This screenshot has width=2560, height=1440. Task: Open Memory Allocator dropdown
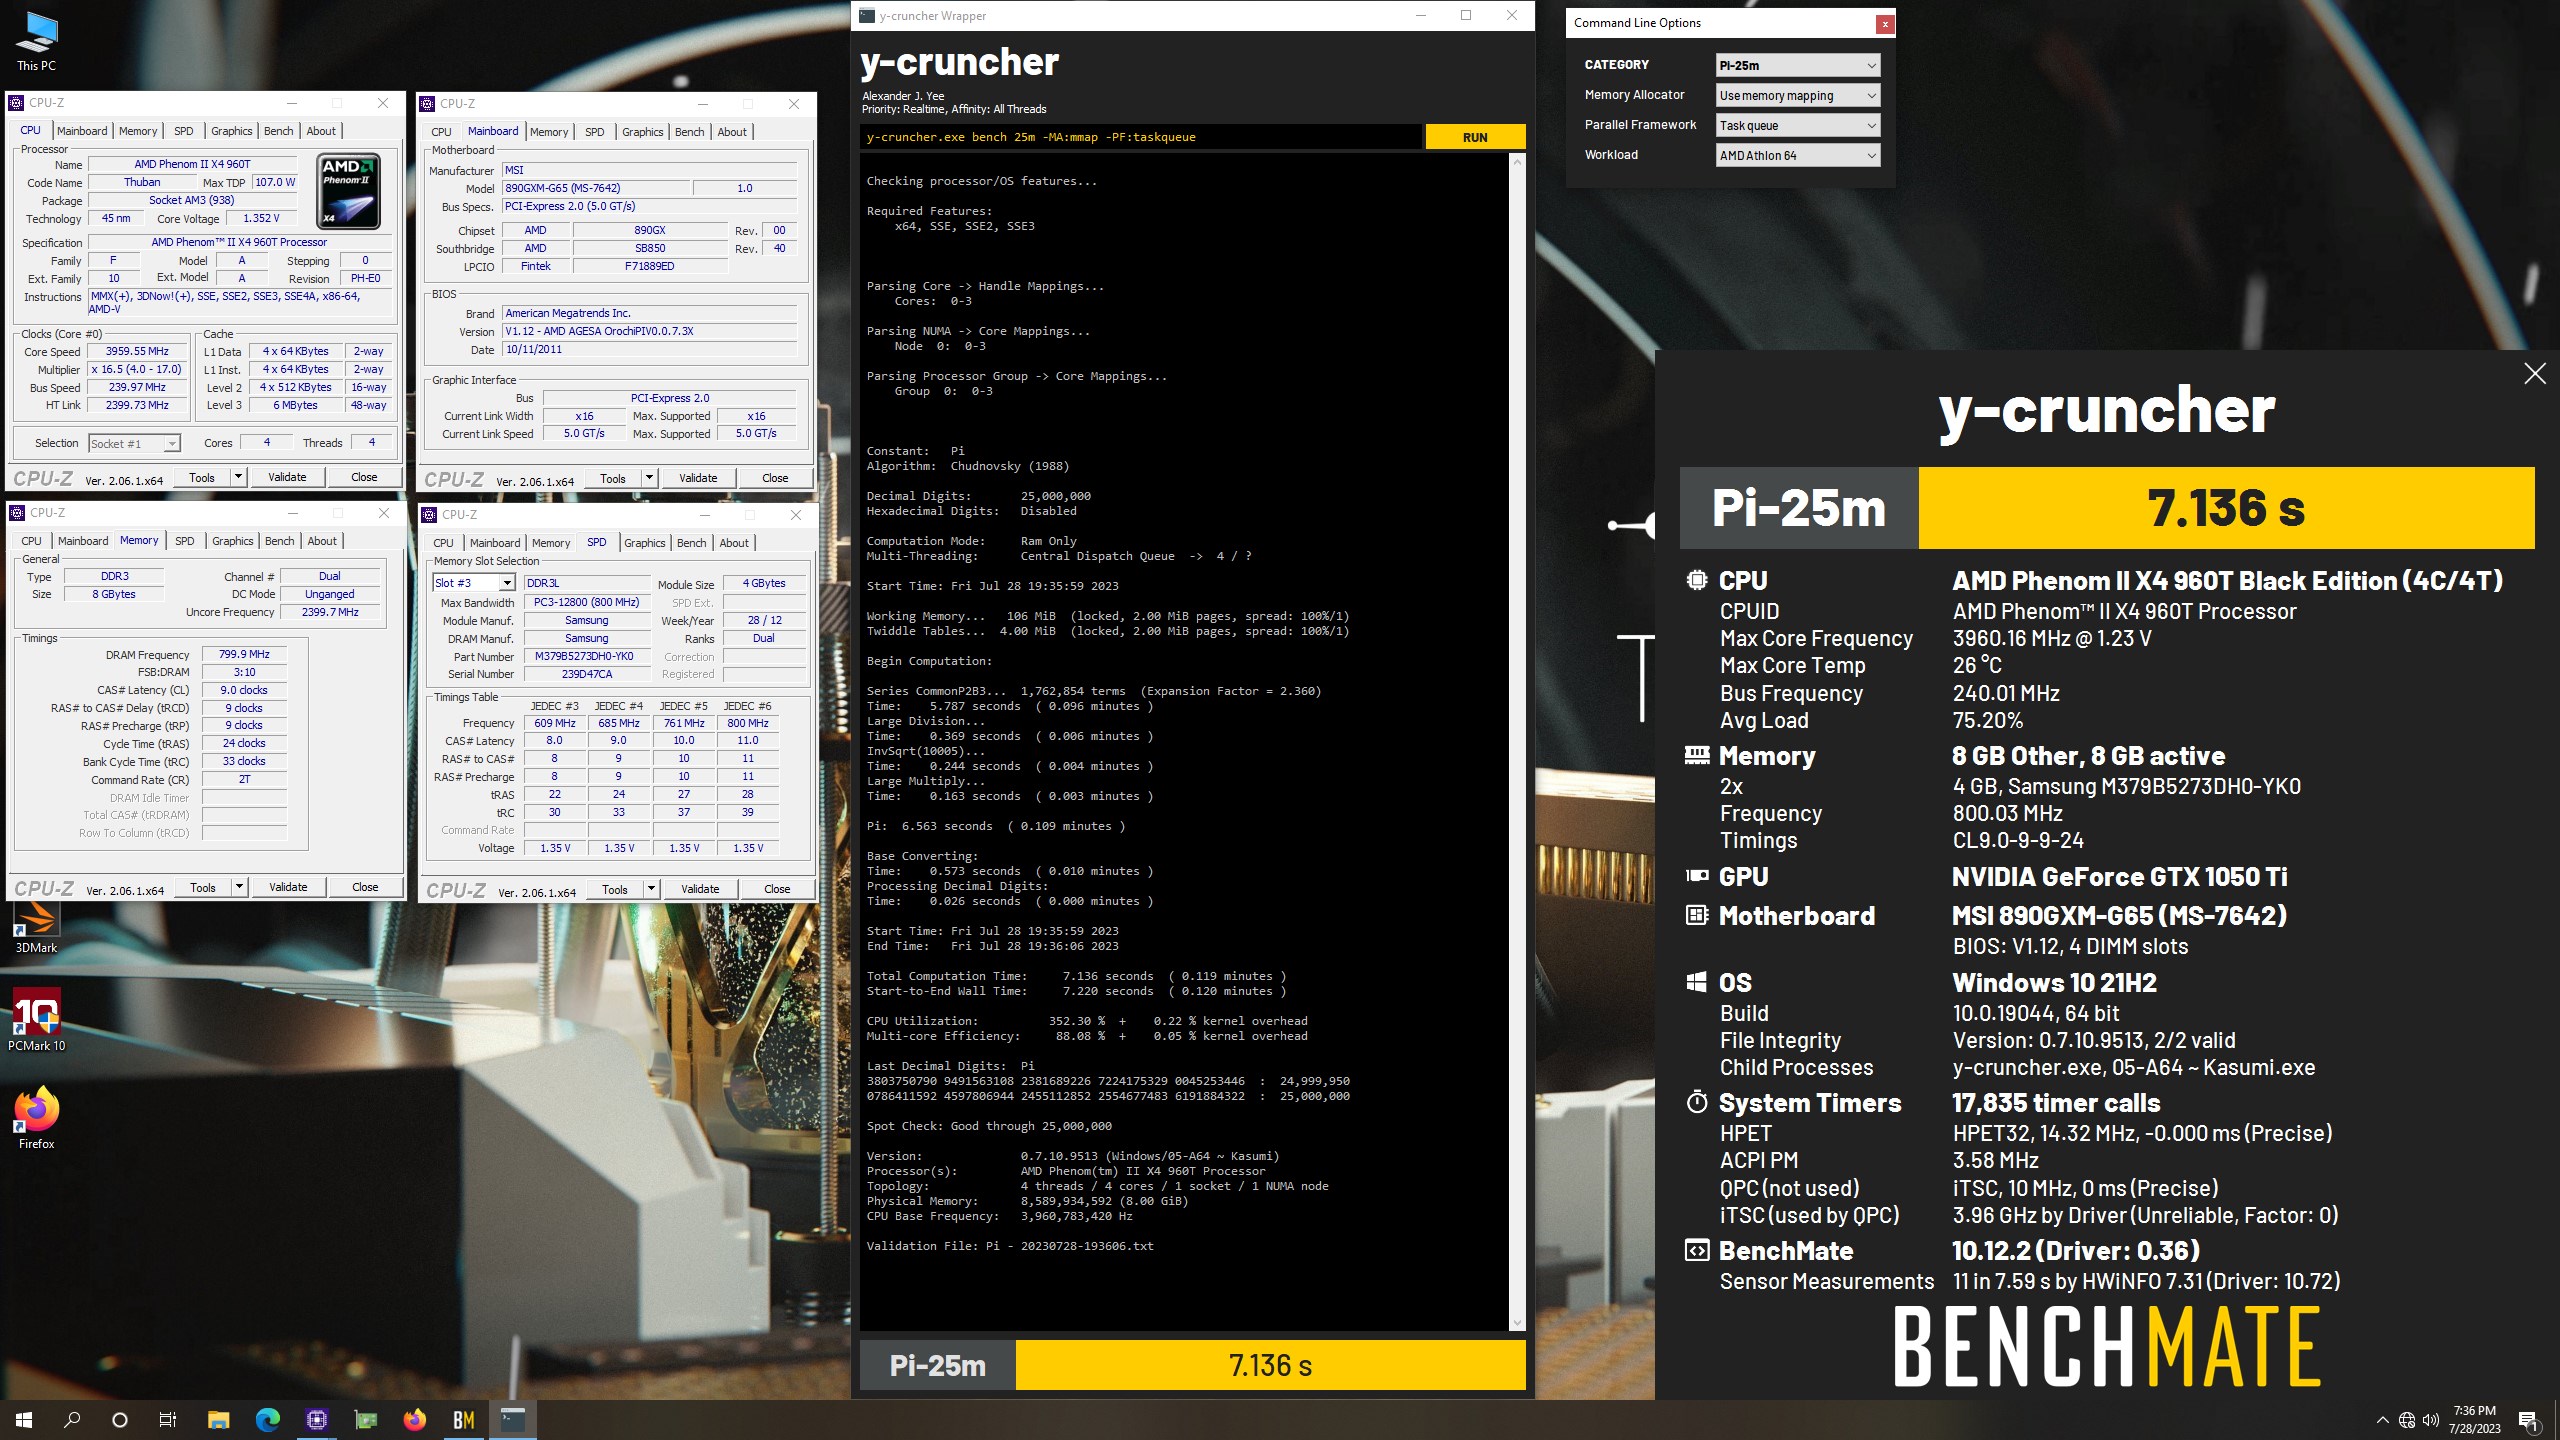coord(1798,95)
